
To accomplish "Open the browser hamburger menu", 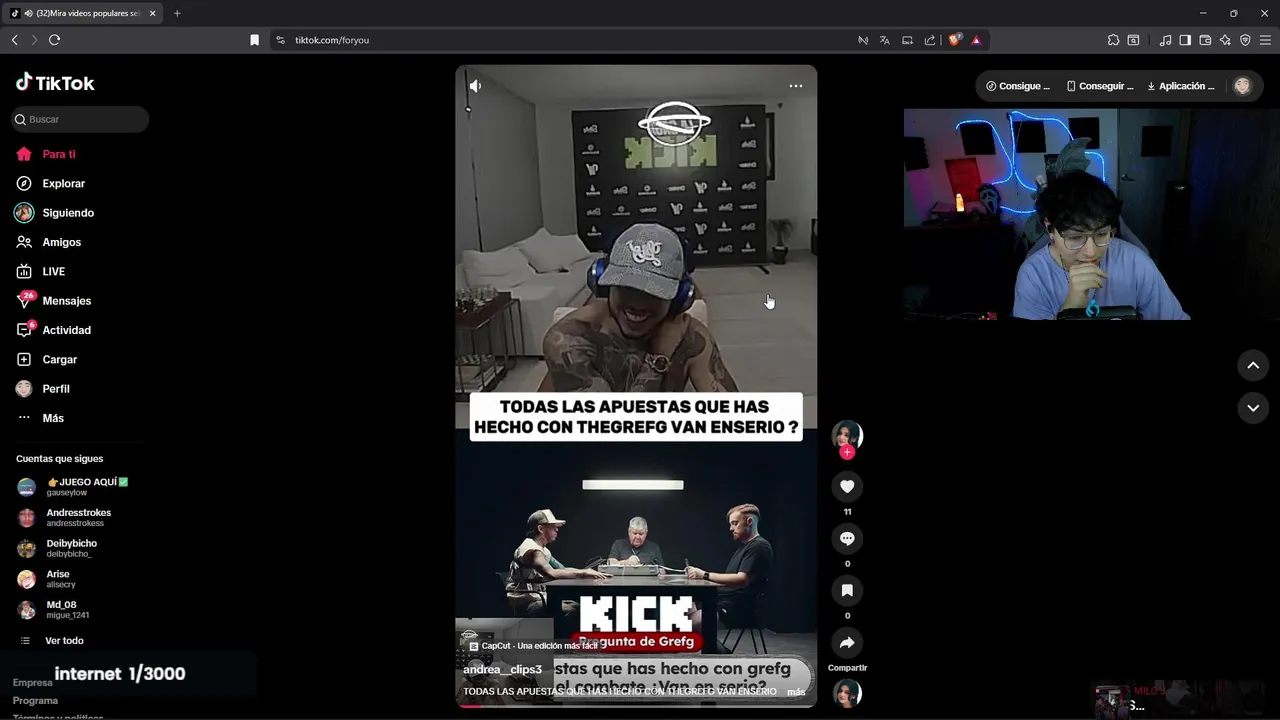I will [x=1266, y=40].
